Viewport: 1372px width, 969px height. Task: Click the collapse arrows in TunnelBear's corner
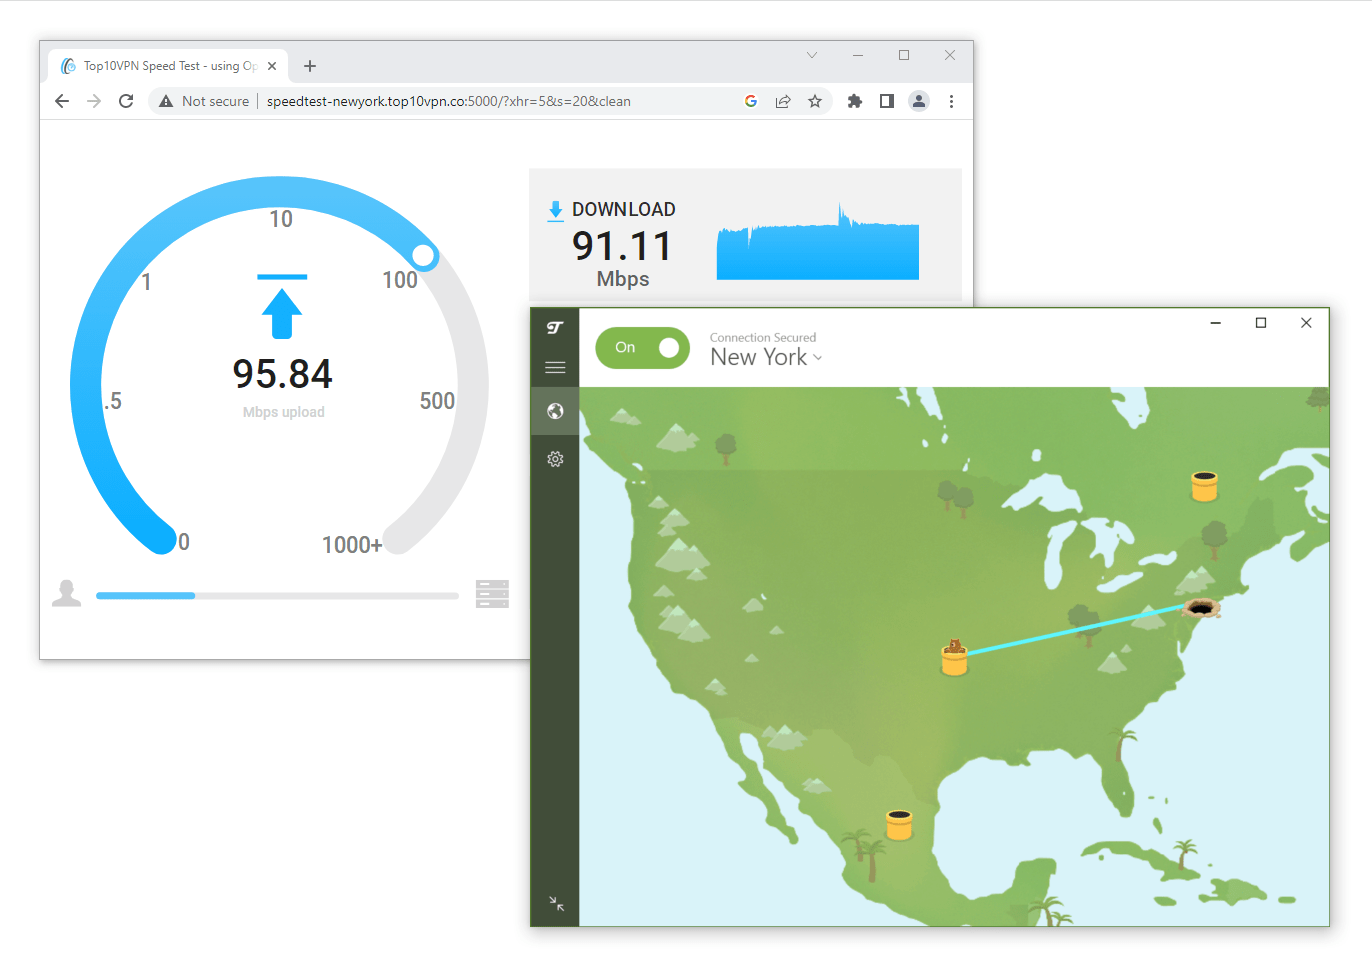click(556, 904)
